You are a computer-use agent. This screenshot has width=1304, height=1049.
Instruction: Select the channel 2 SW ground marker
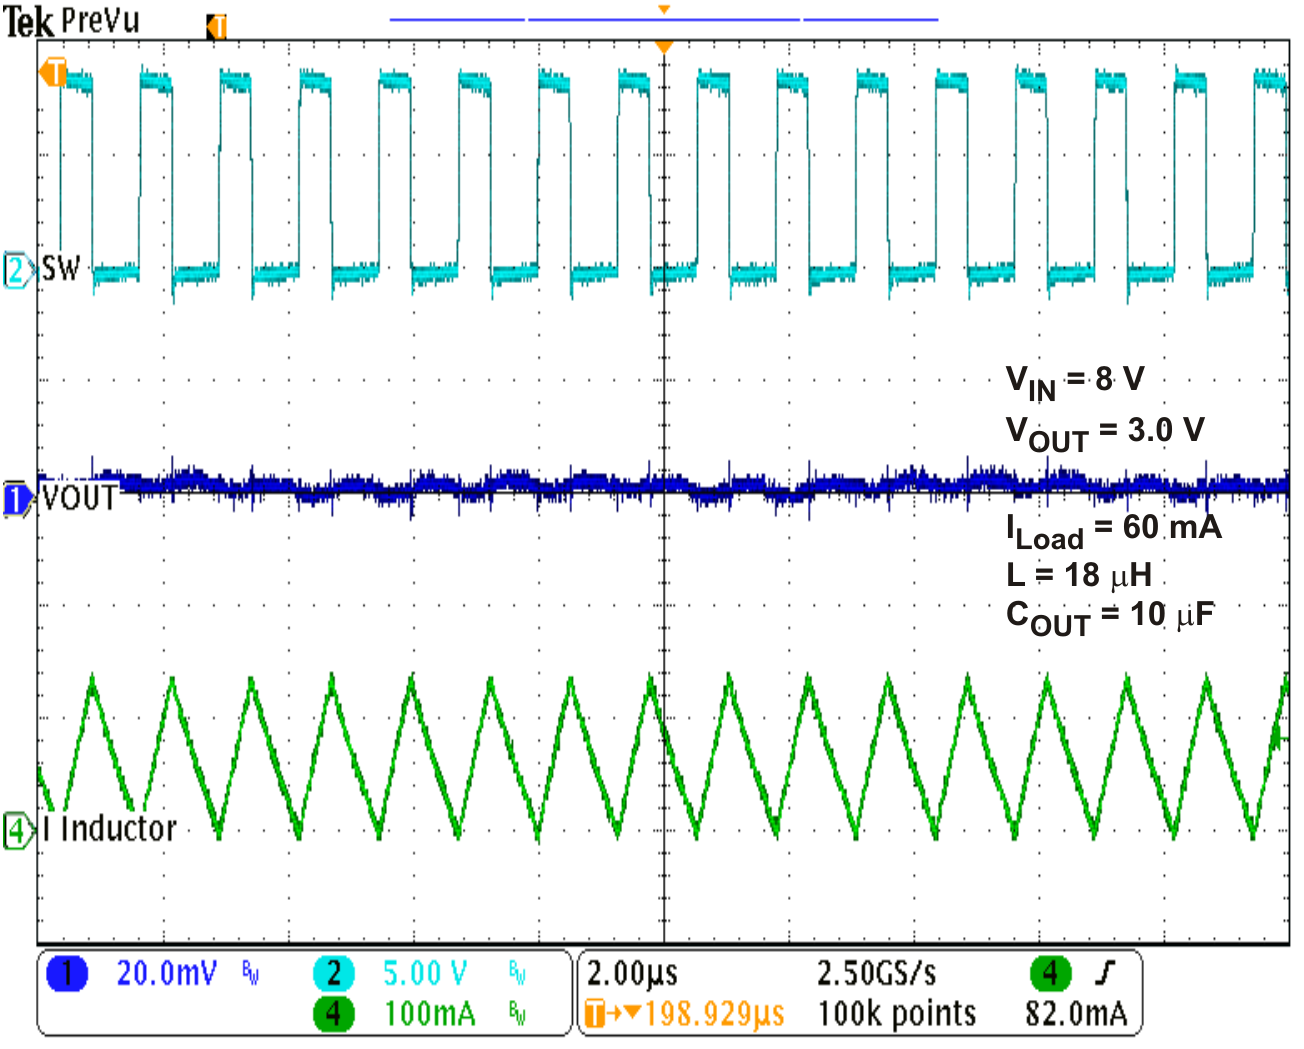(19, 270)
